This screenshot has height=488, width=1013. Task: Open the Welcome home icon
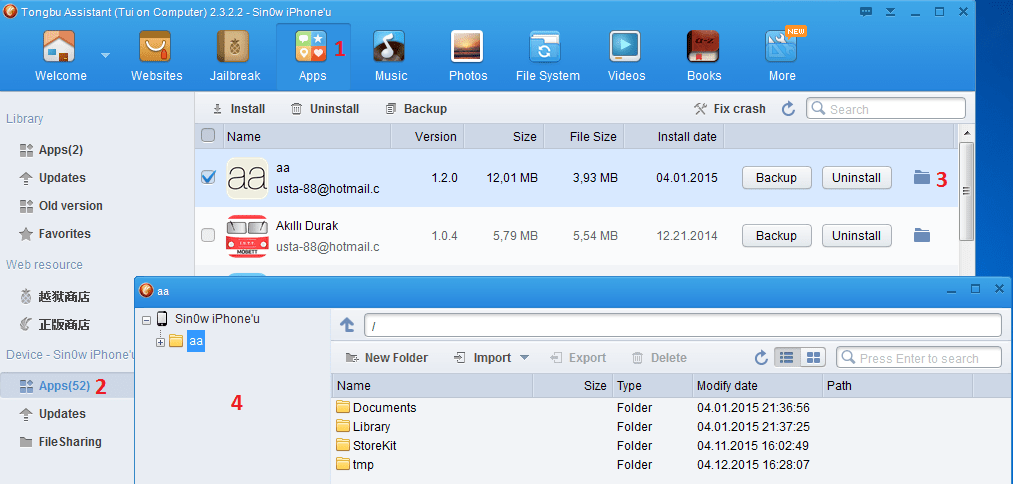[59, 47]
